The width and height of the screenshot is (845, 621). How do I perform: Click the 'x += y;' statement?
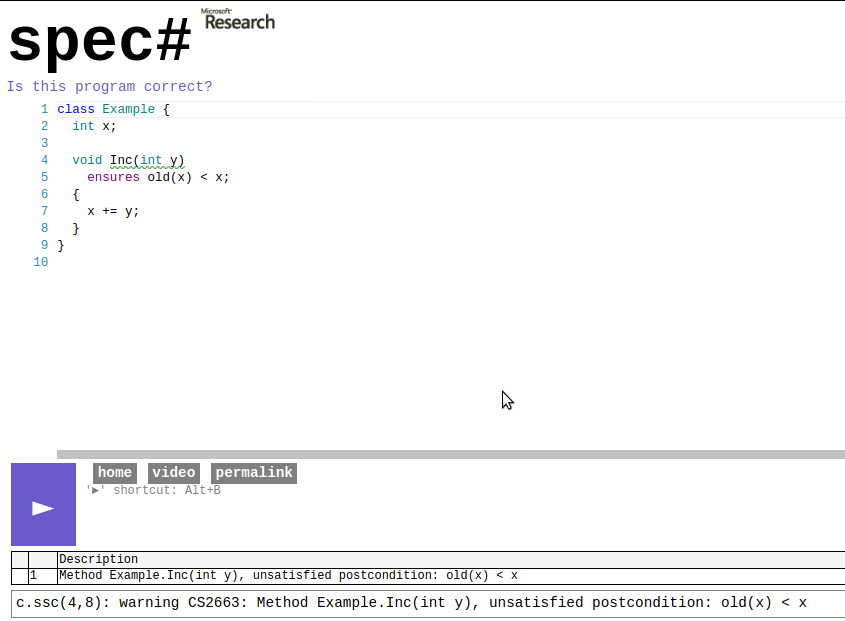tap(113, 211)
